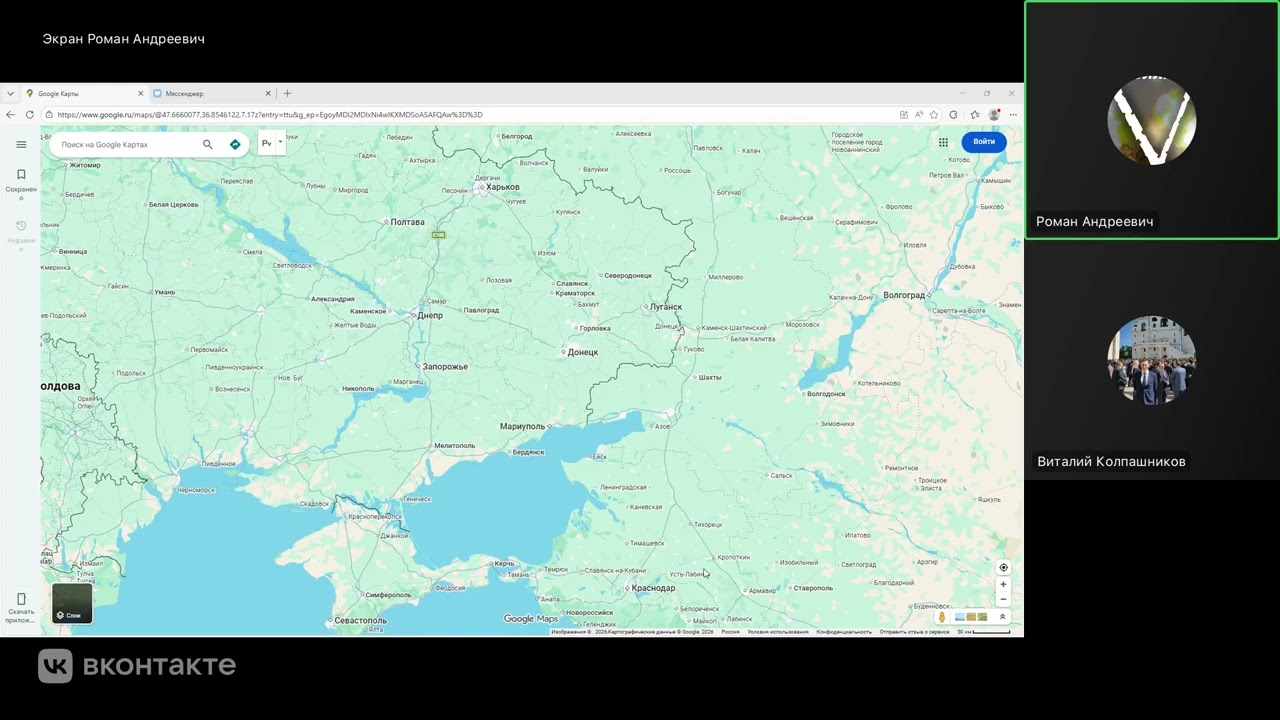Click the Днепр city label
The width and height of the screenshot is (1280, 720).
pos(428,315)
